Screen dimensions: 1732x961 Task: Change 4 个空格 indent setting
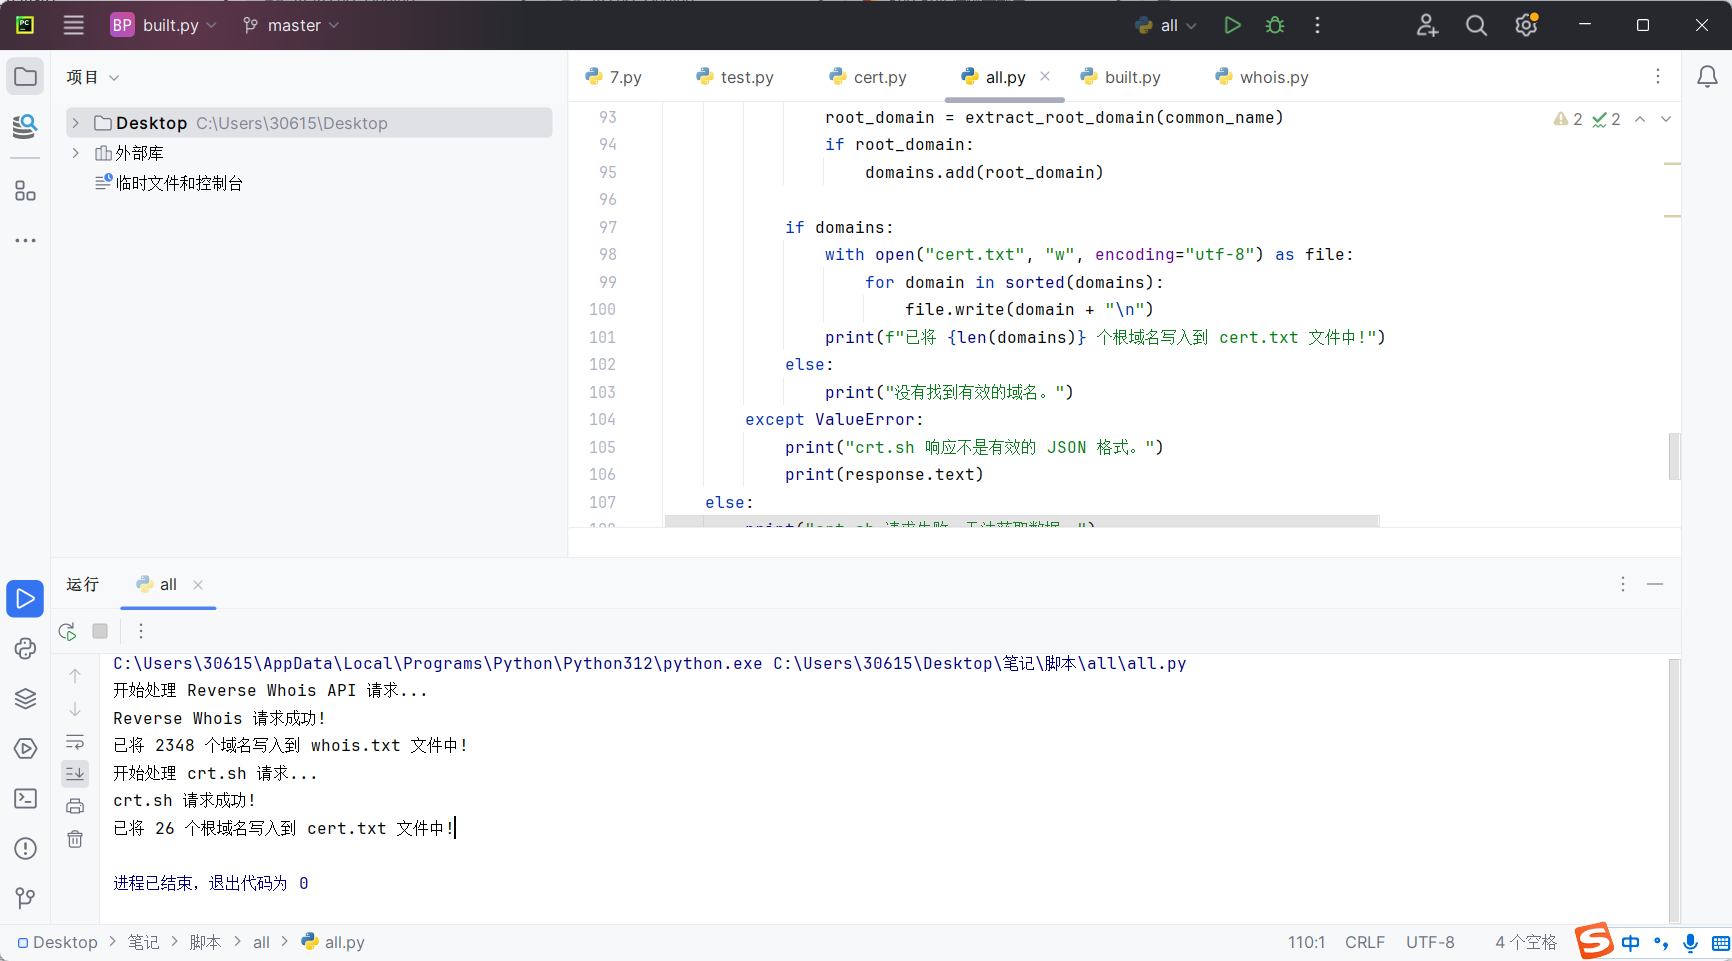[x=1526, y=942]
